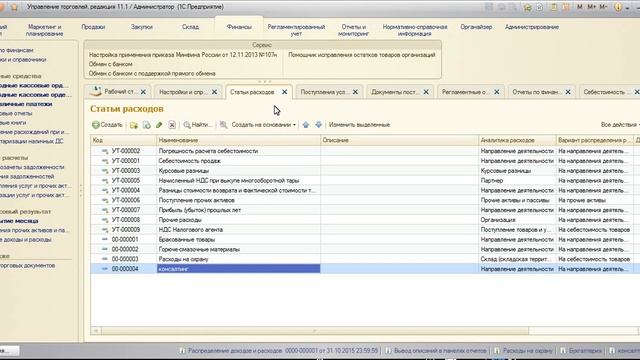Move item up with blue arrow

click(306, 125)
